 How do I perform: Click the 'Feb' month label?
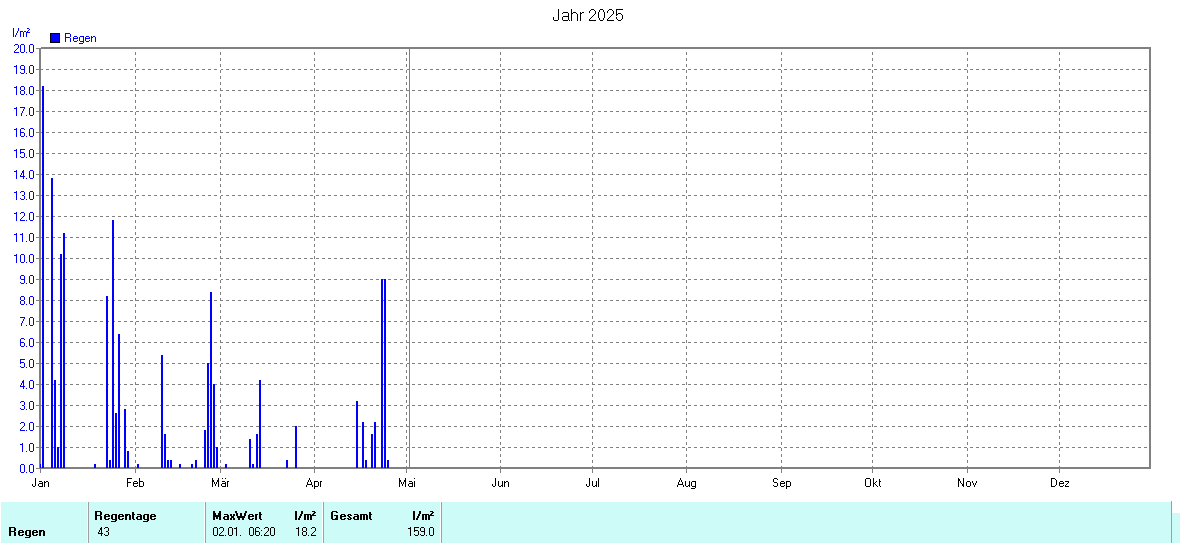pos(135,483)
